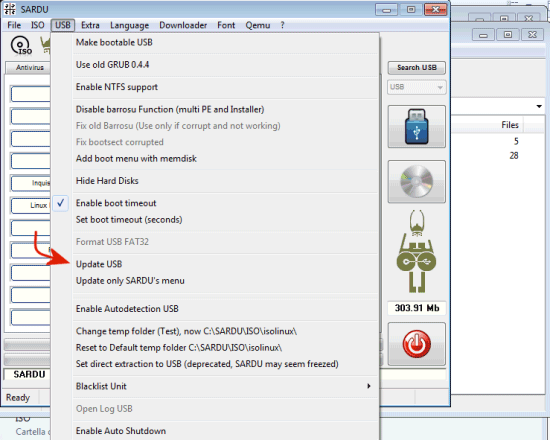Click the Linux entry button
The height and width of the screenshot is (440, 550).
(x=31, y=205)
